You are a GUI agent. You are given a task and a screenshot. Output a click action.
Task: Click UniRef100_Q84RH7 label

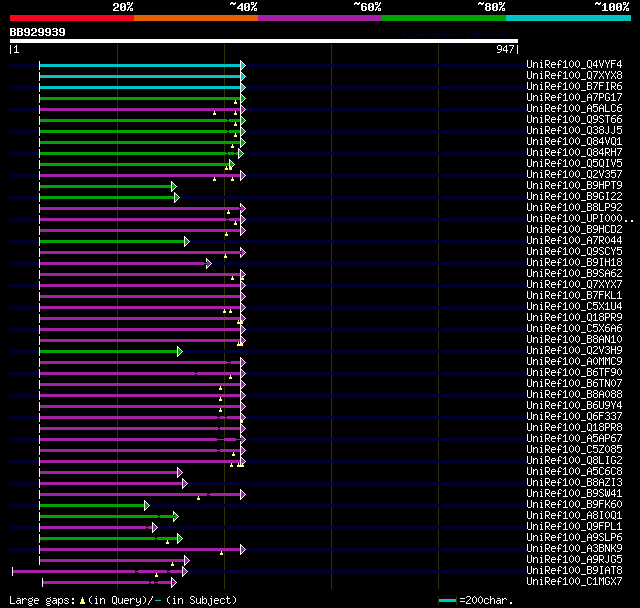point(574,153)
